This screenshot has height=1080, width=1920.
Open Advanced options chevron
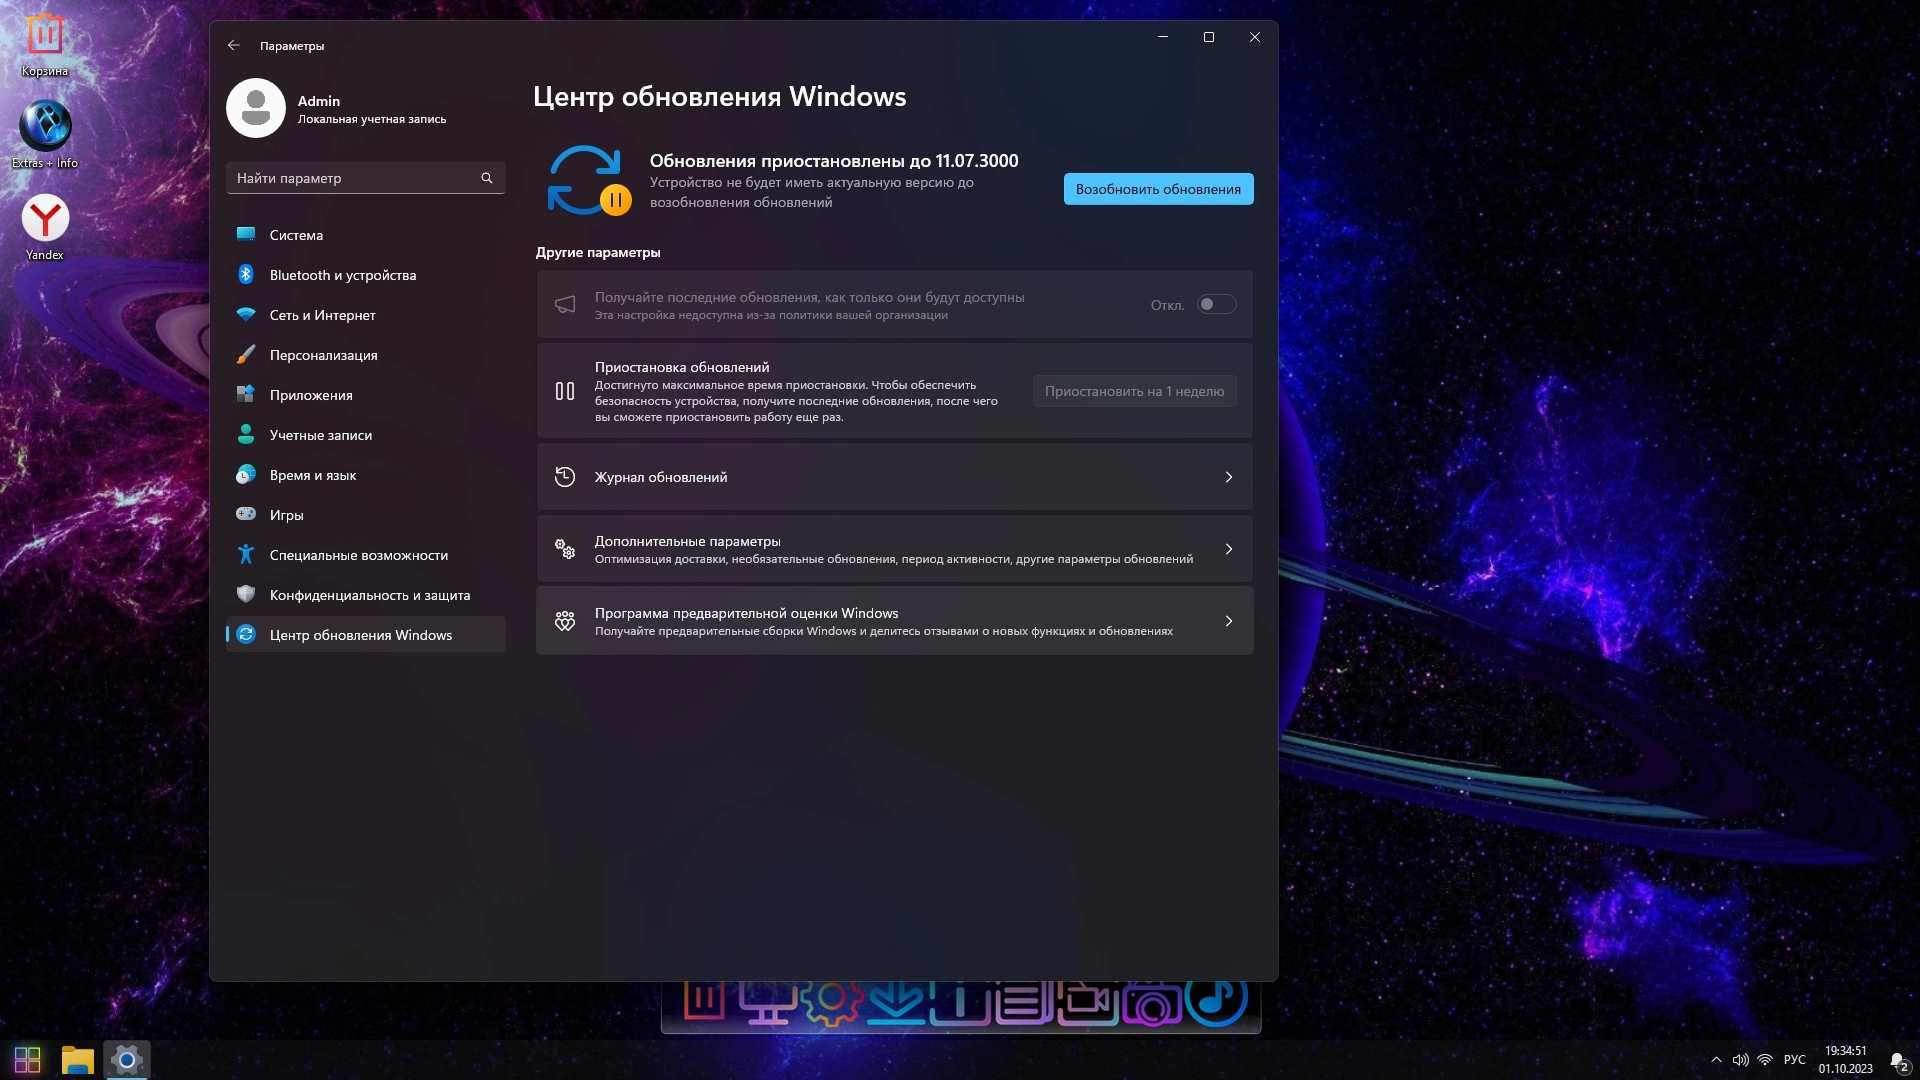[x=1228, y=549]
